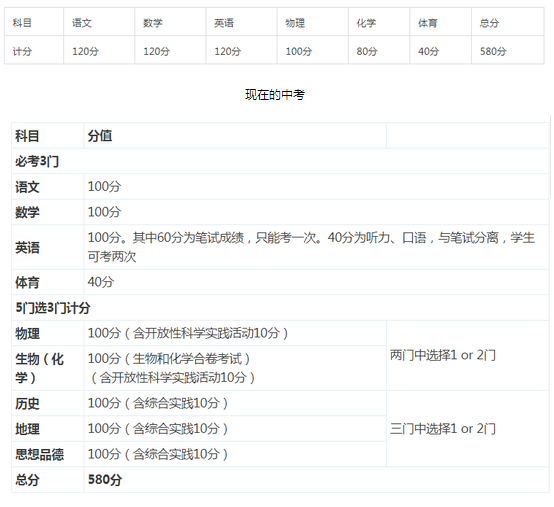
Task: Click the 化学 header in top table
Action: coord(366,23)
